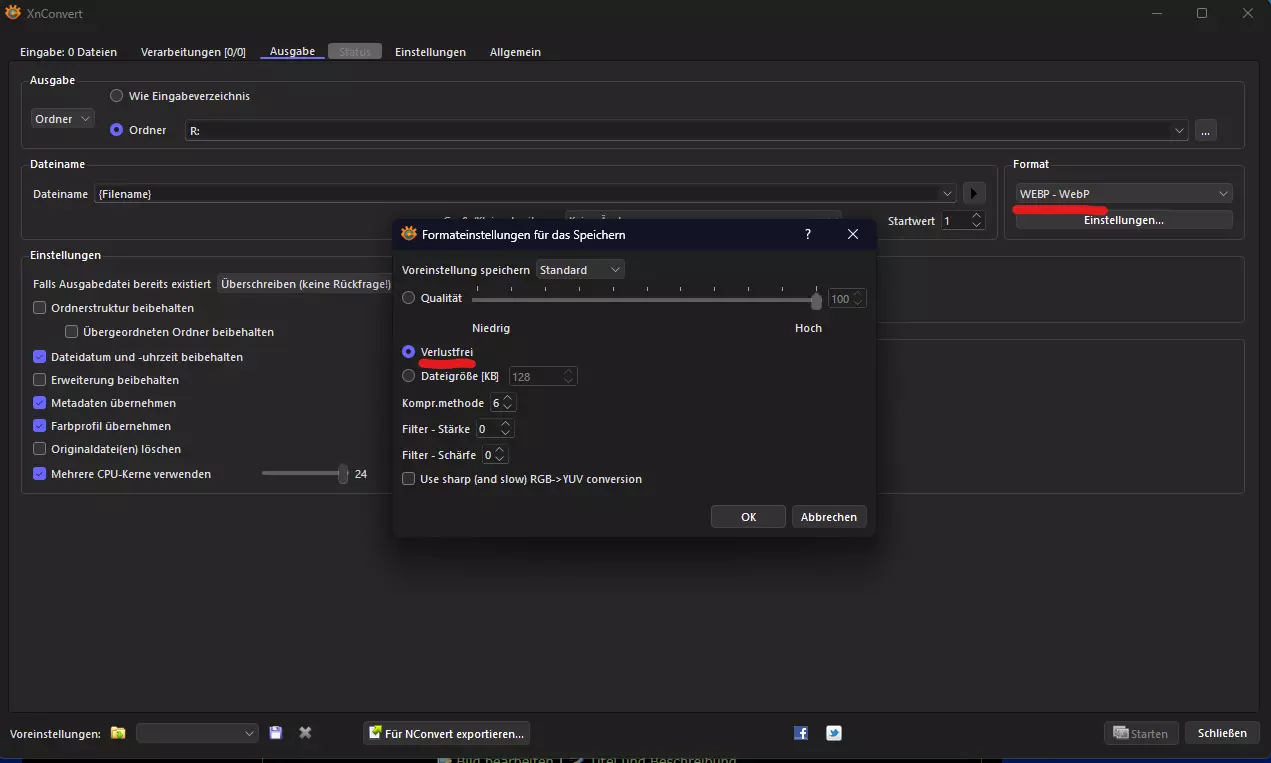Switch to 'Verarbeitungen [0/0]' tab
This screenshot has width=1271, height=763.
pos(193,52)
